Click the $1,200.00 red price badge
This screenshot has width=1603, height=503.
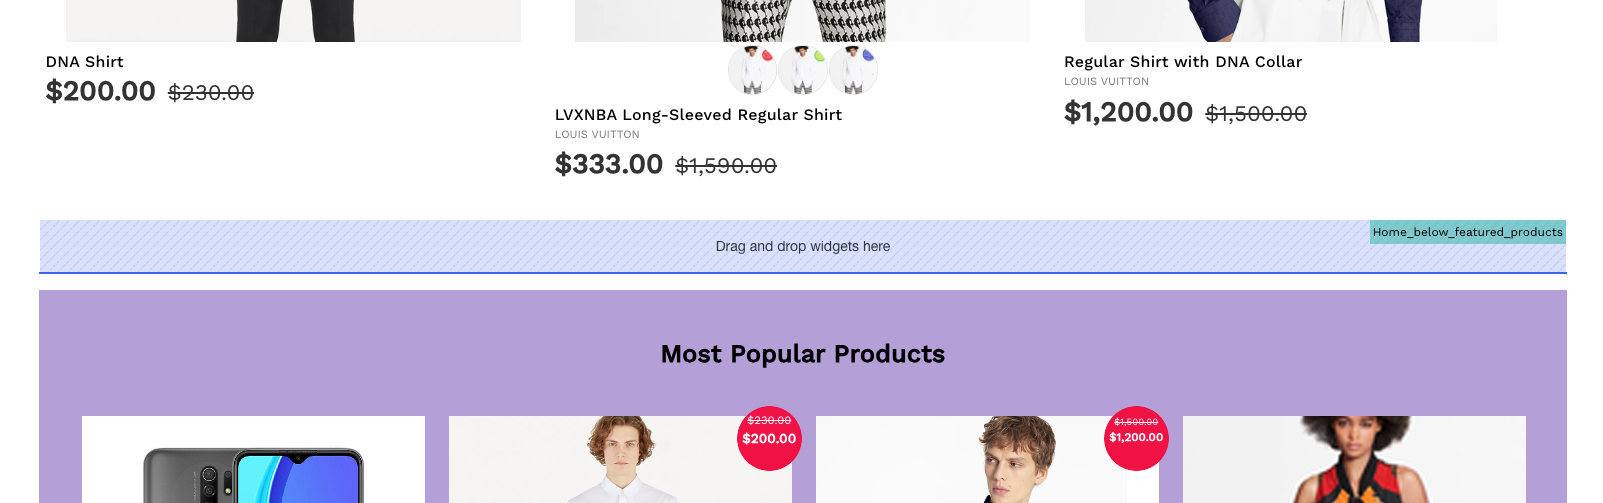coord(1136,438)
